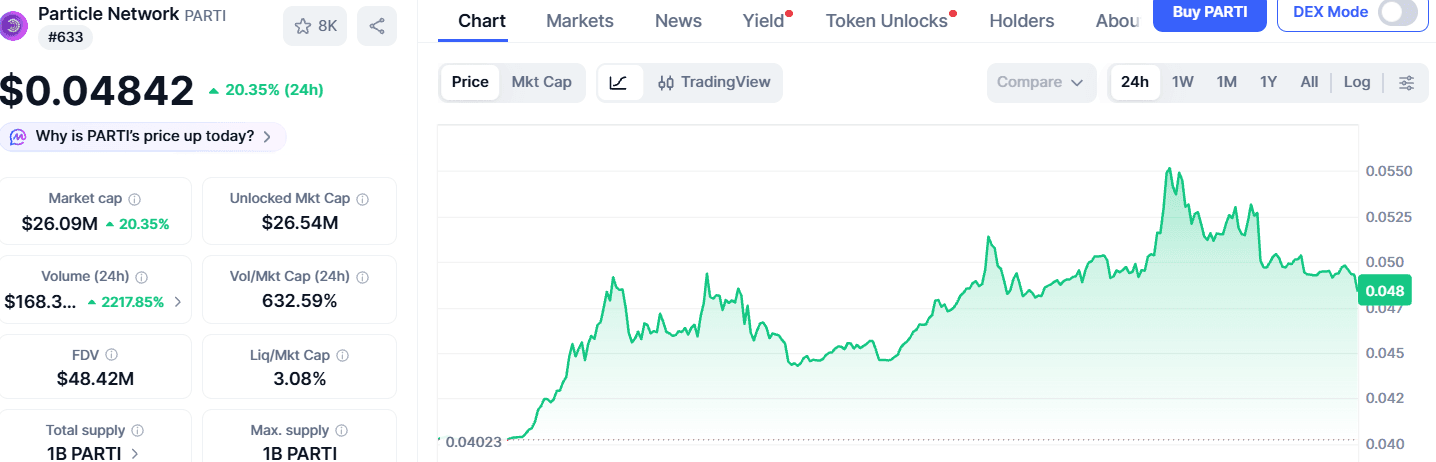The width and height of the screenshot is (1436, 462).
Task: Open Liq/Mkt Cap info icon
Action: coord(343,355)
